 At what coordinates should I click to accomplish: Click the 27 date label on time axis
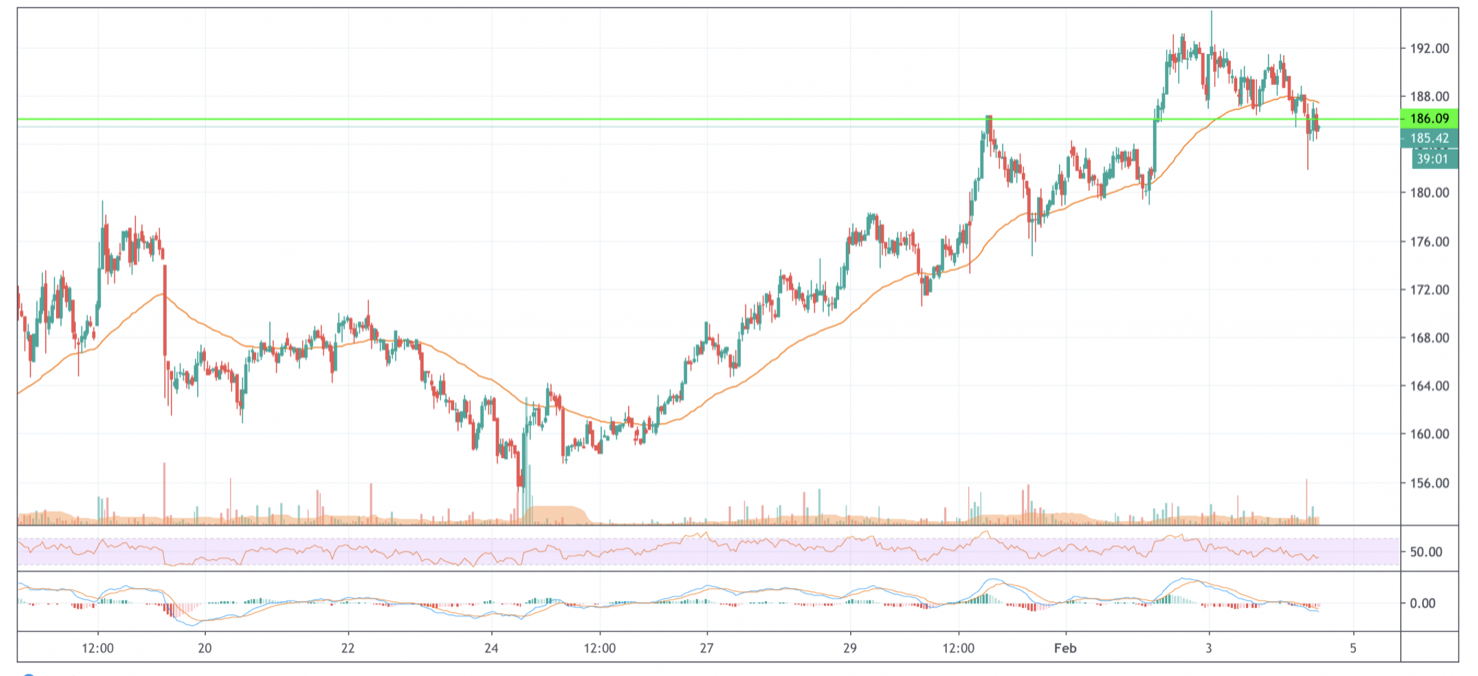(x=706, y=648)
